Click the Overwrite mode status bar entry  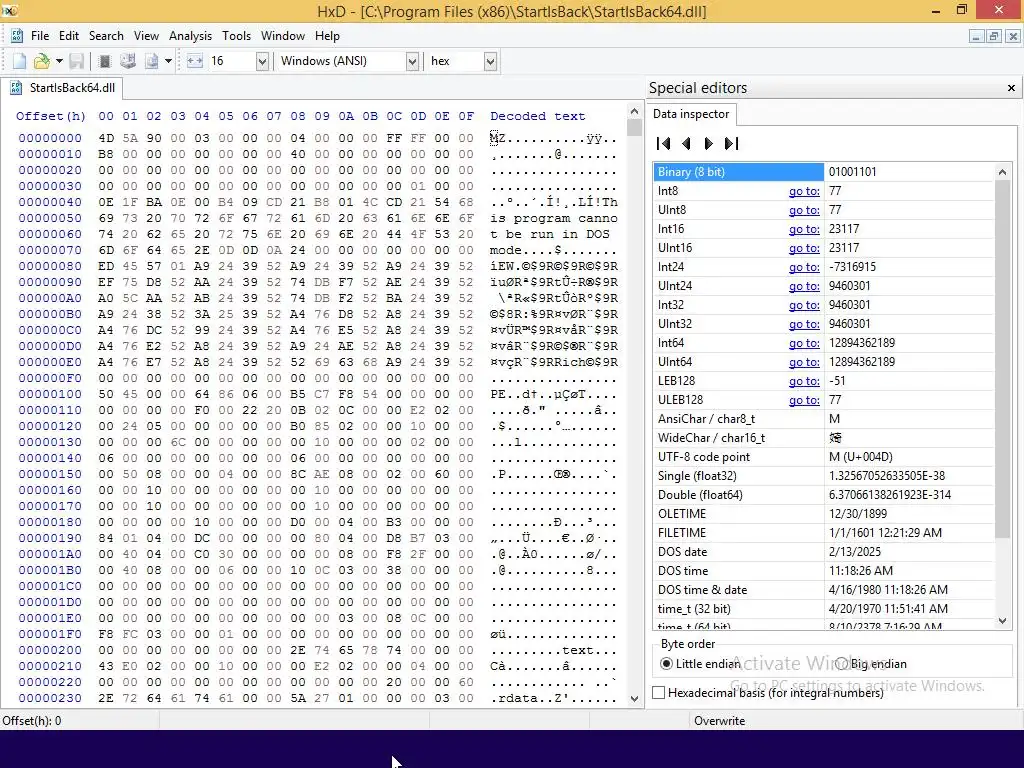pyautogui.click(x=719, y=721)
